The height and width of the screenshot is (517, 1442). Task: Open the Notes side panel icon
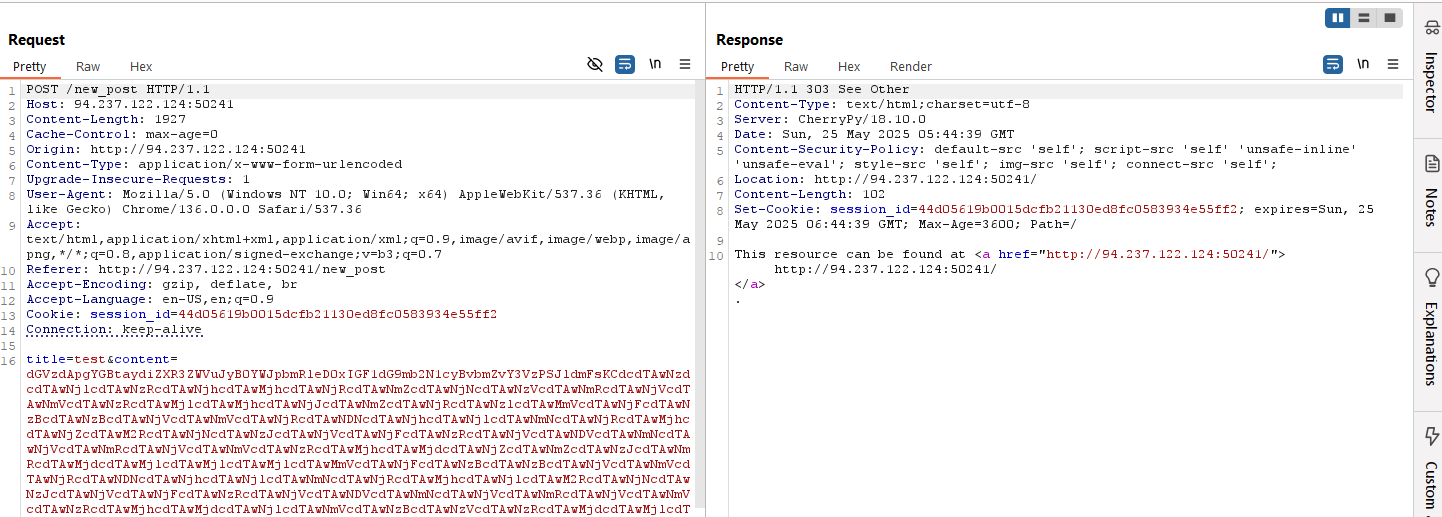(1431, 163)
